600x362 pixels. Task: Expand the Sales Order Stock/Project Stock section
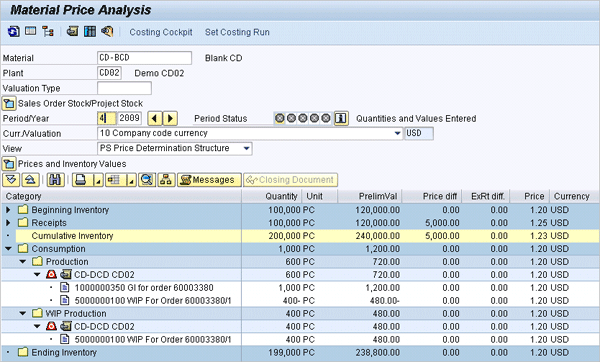click(x=9, y=103)
